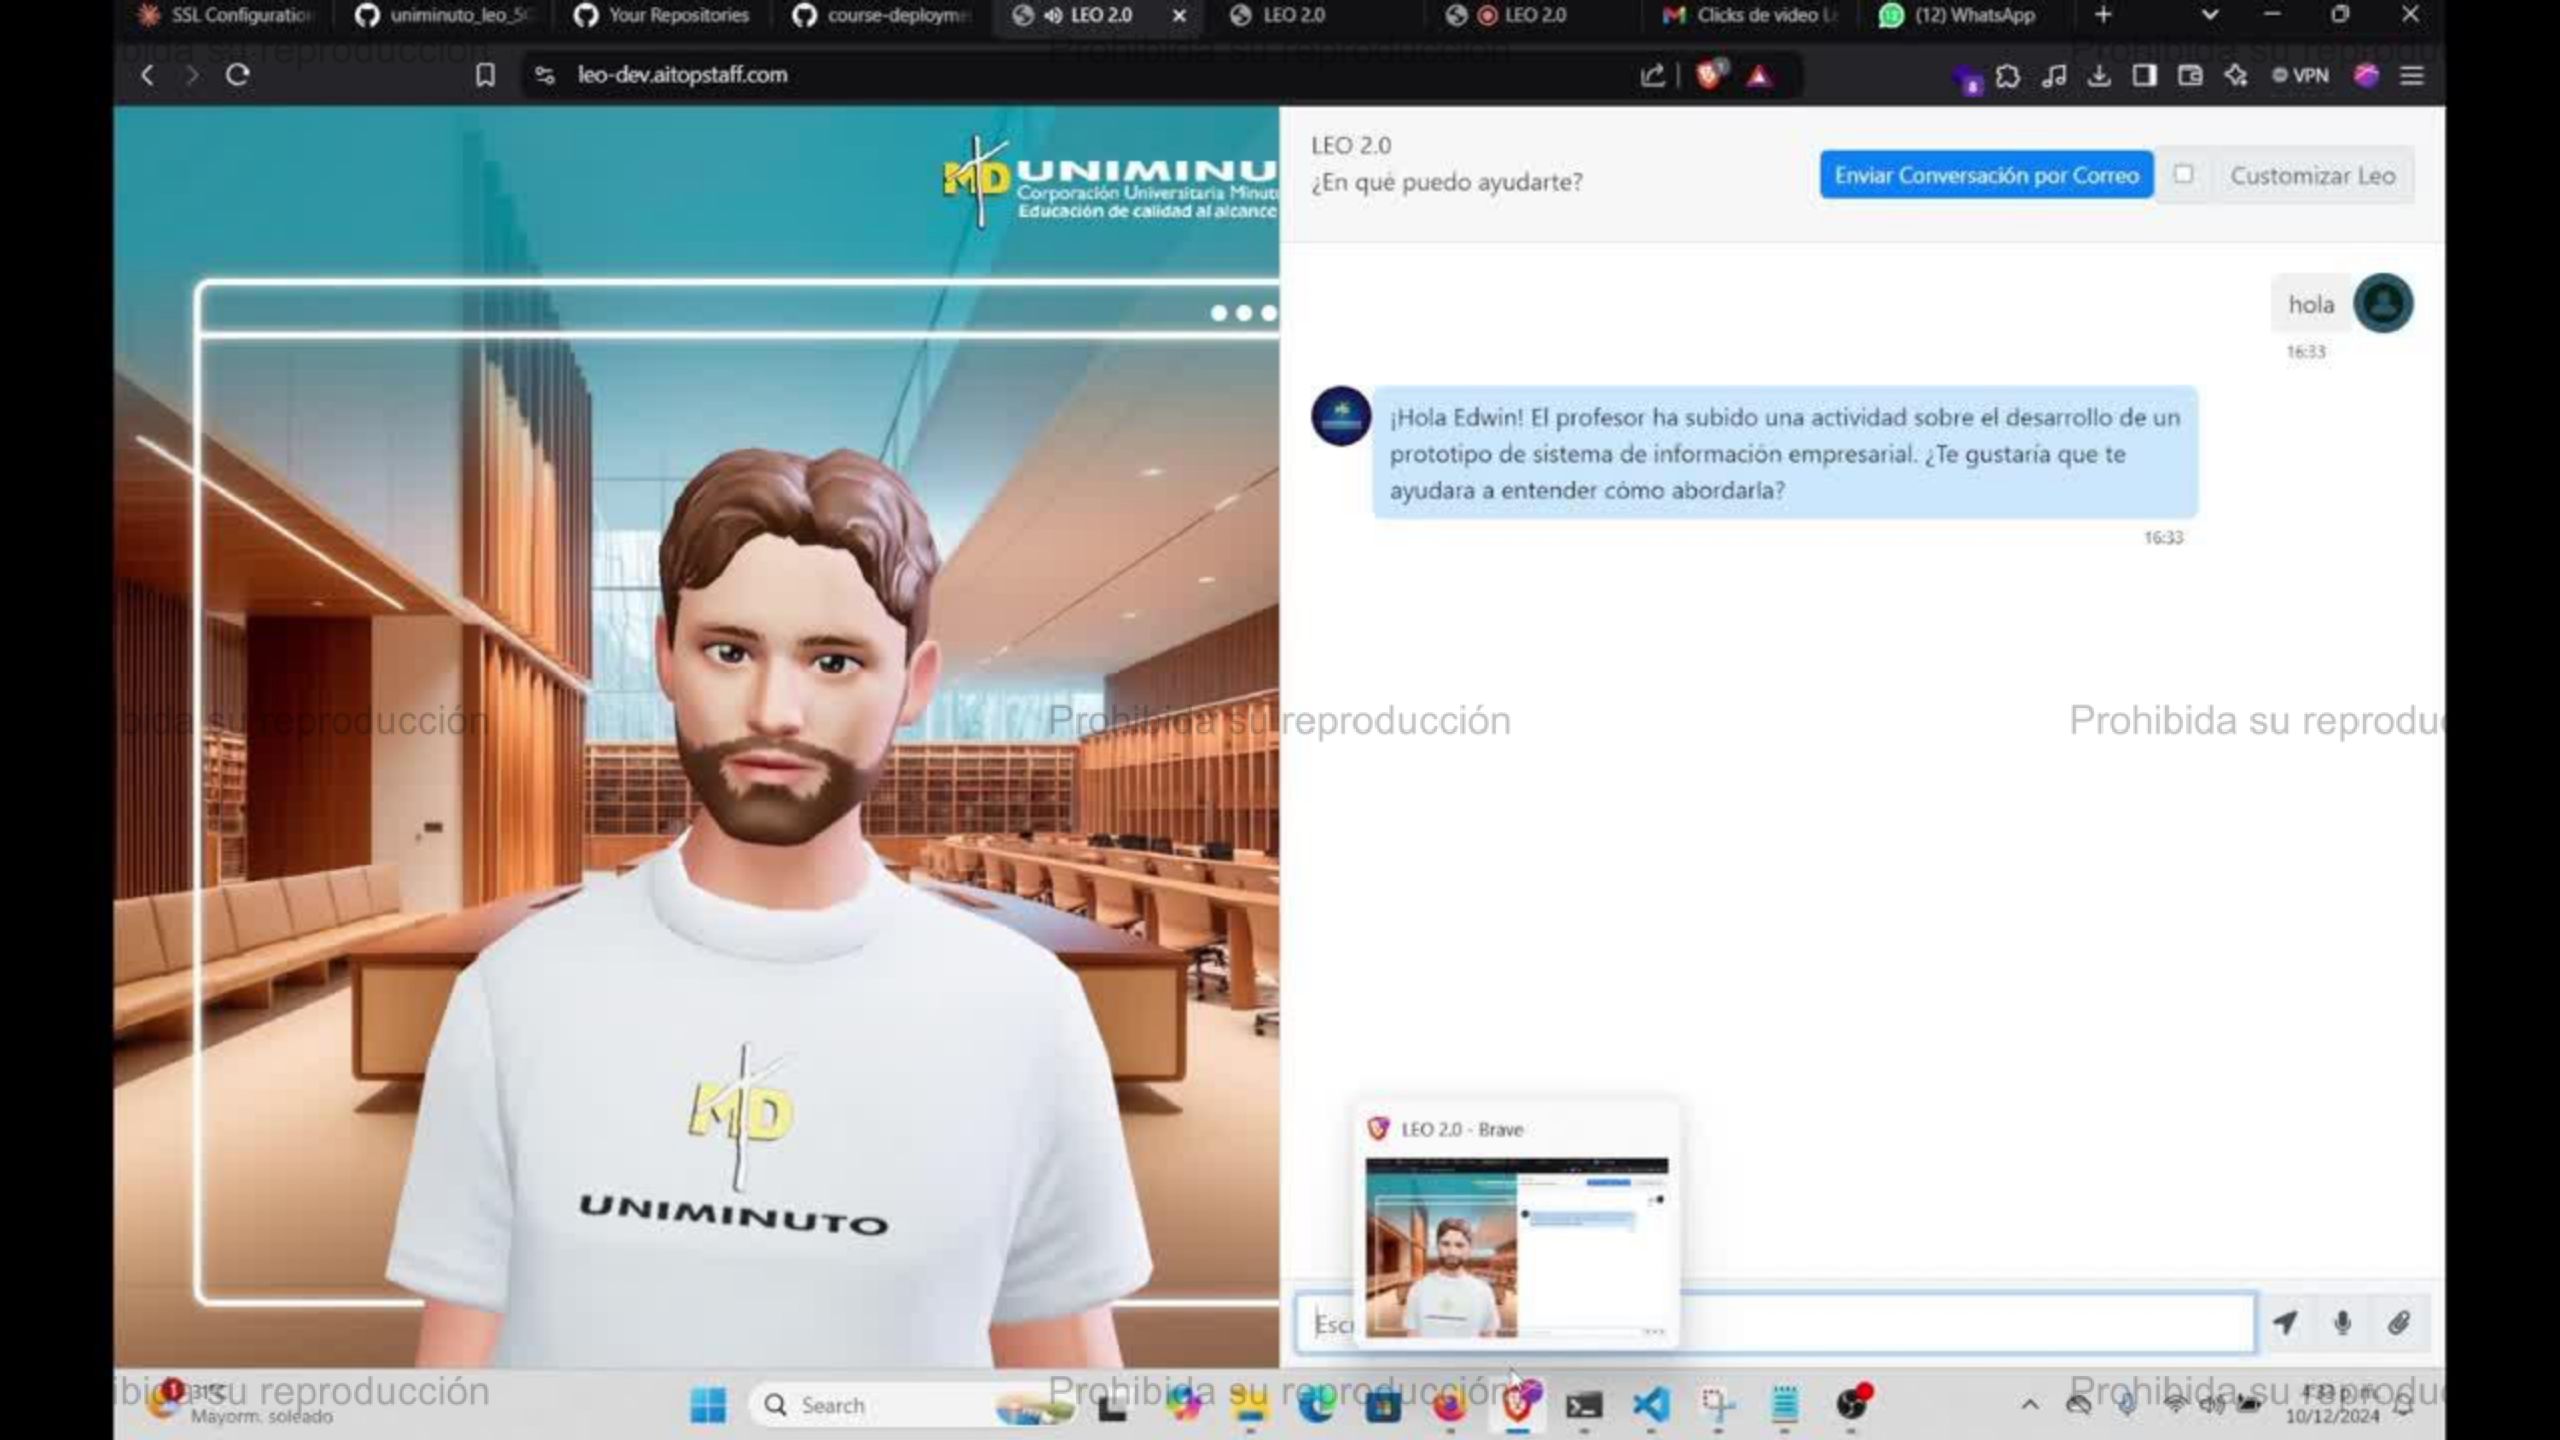This screenshot has height=1440, width=2560.
Task: Open the Windows Start menu
Action: point(708,1405)
